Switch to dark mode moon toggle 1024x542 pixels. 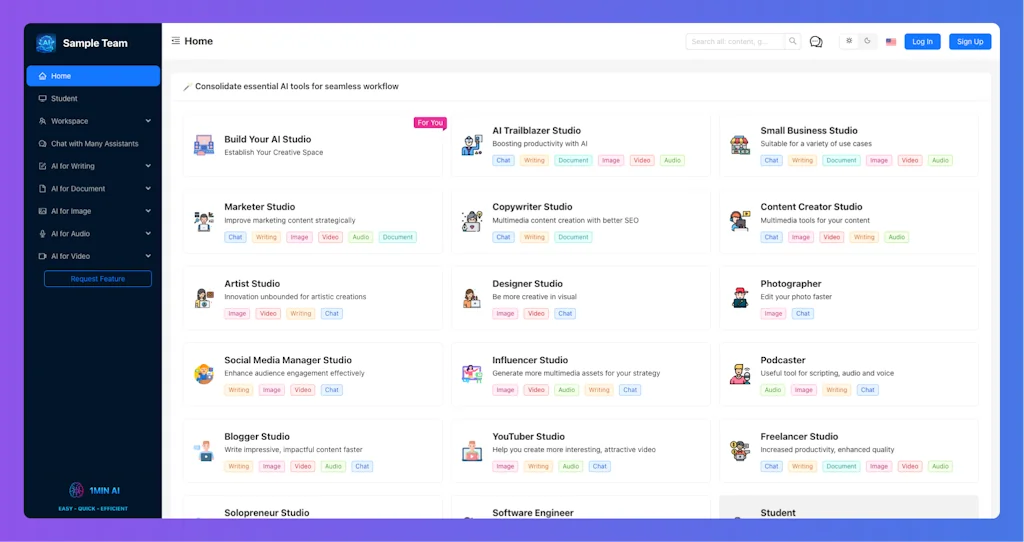(867, 41)
